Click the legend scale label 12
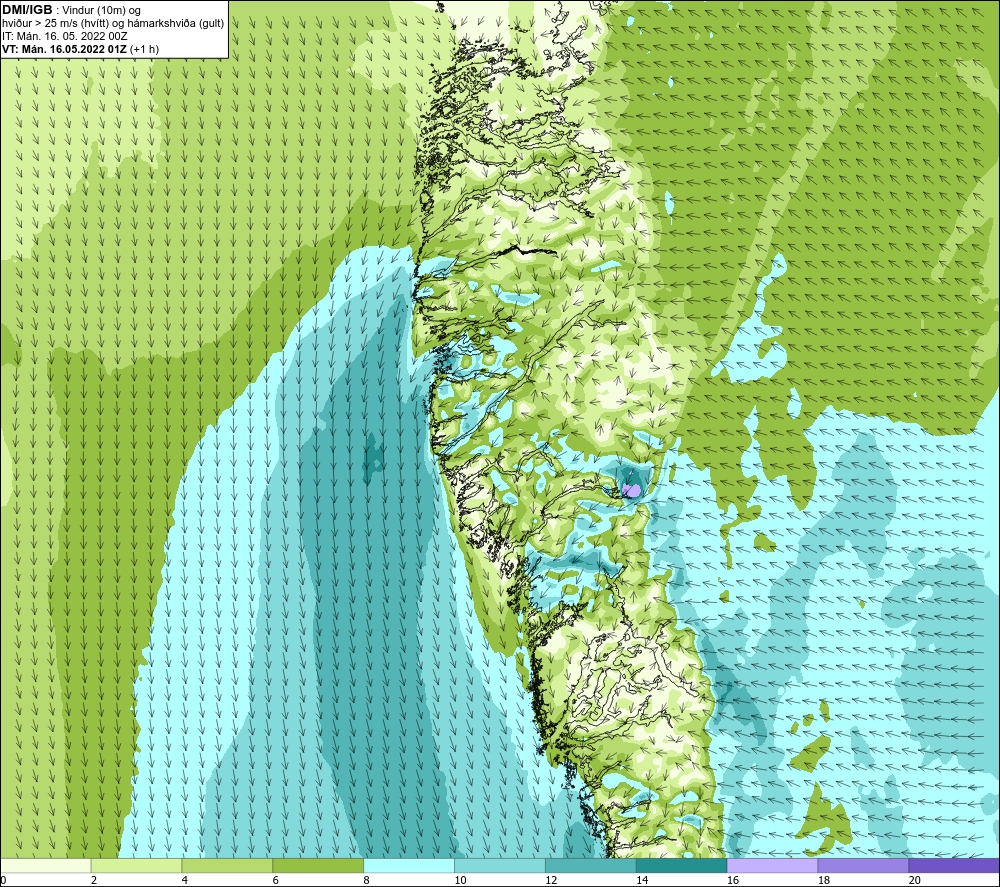Screen dimensions: 1000x887 (x=551, y=881)
